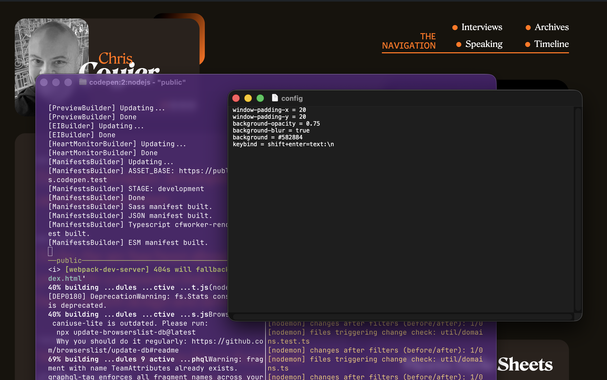Maximize the config window with green button
This screenshot has height=380, width=607.
260,98
